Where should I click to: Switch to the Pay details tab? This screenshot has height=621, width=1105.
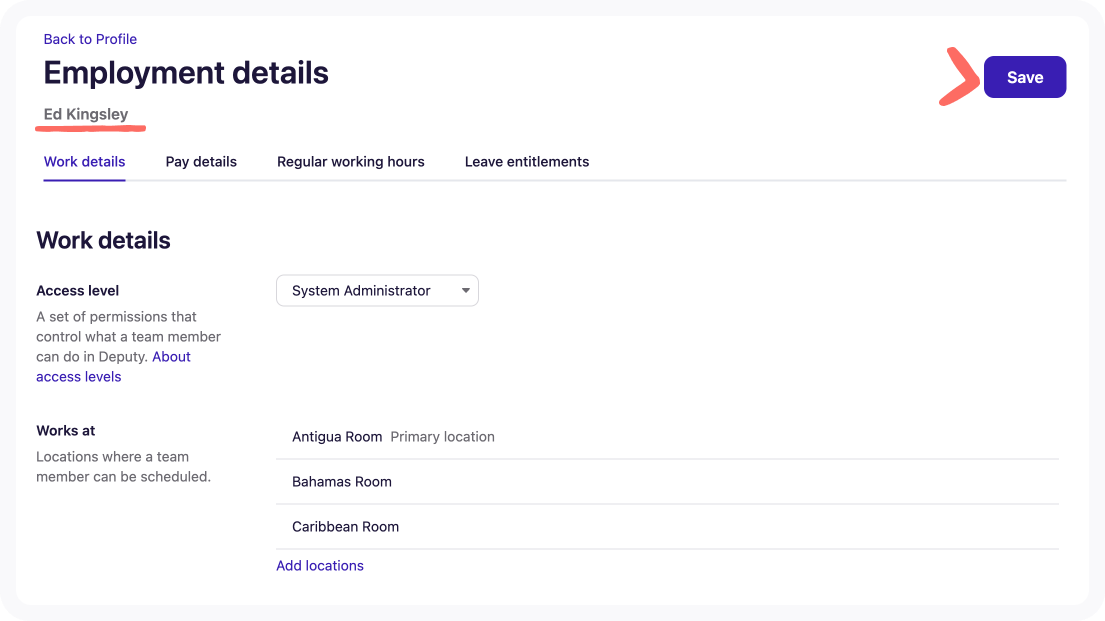201,161
